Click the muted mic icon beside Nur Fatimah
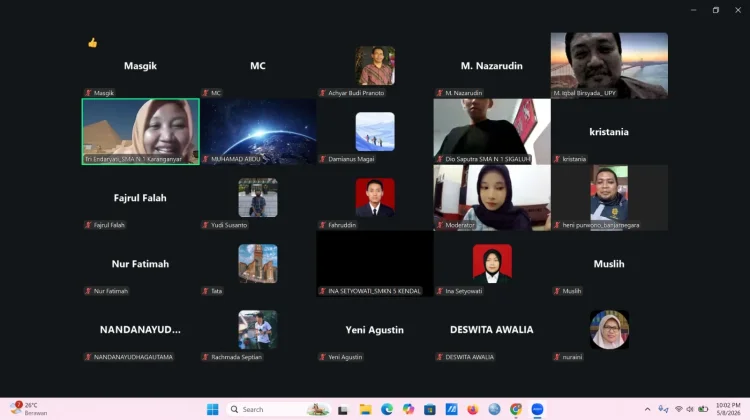 click(x=88, y=291)
